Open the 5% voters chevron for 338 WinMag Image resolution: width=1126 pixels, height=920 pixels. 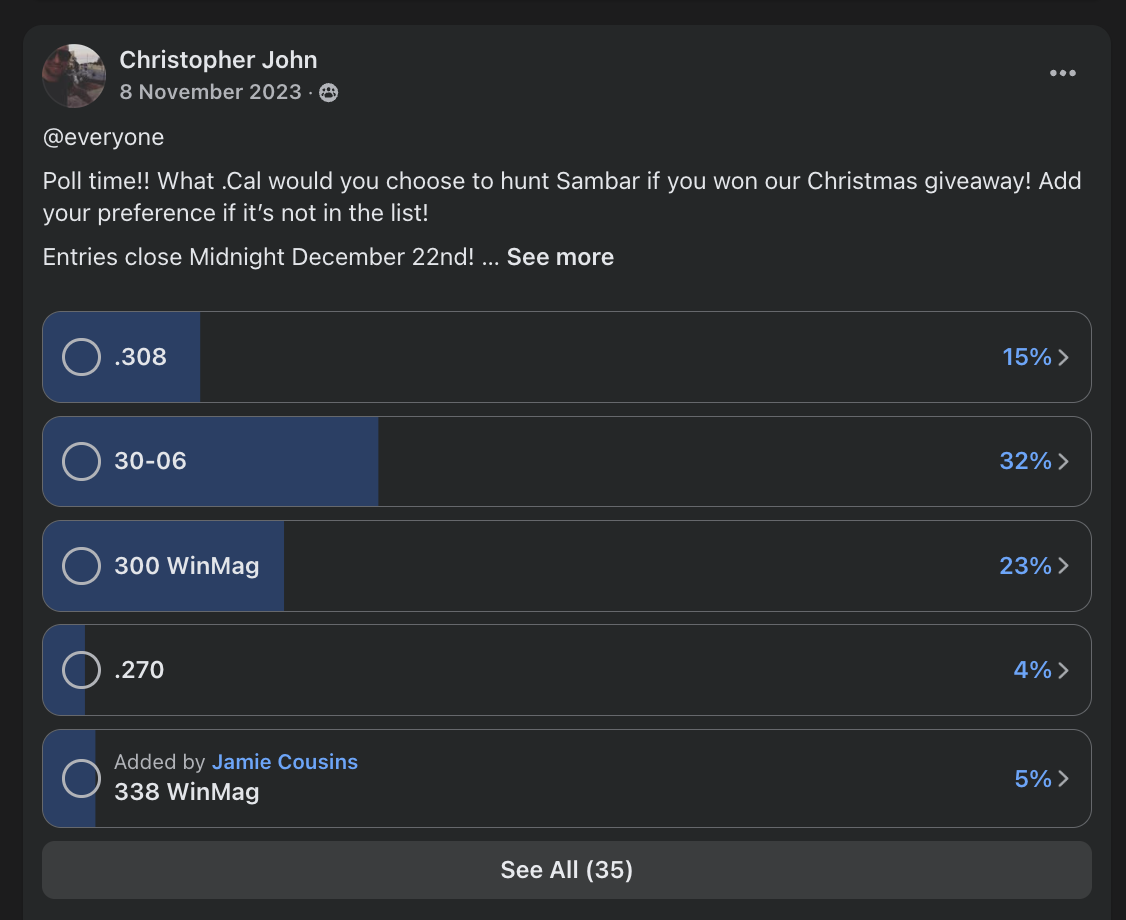click(1064, 779)
